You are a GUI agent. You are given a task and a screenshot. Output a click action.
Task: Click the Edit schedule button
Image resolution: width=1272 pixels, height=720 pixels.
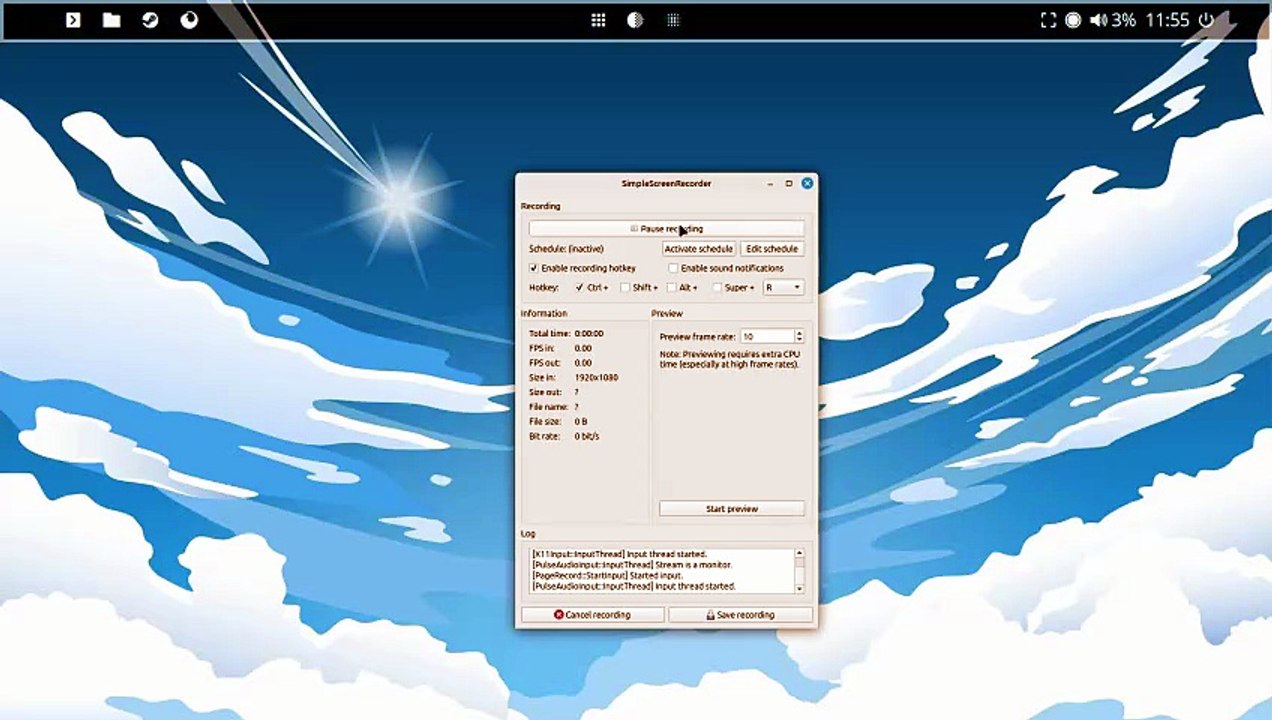pyautogui.click(x=772, y=249)
